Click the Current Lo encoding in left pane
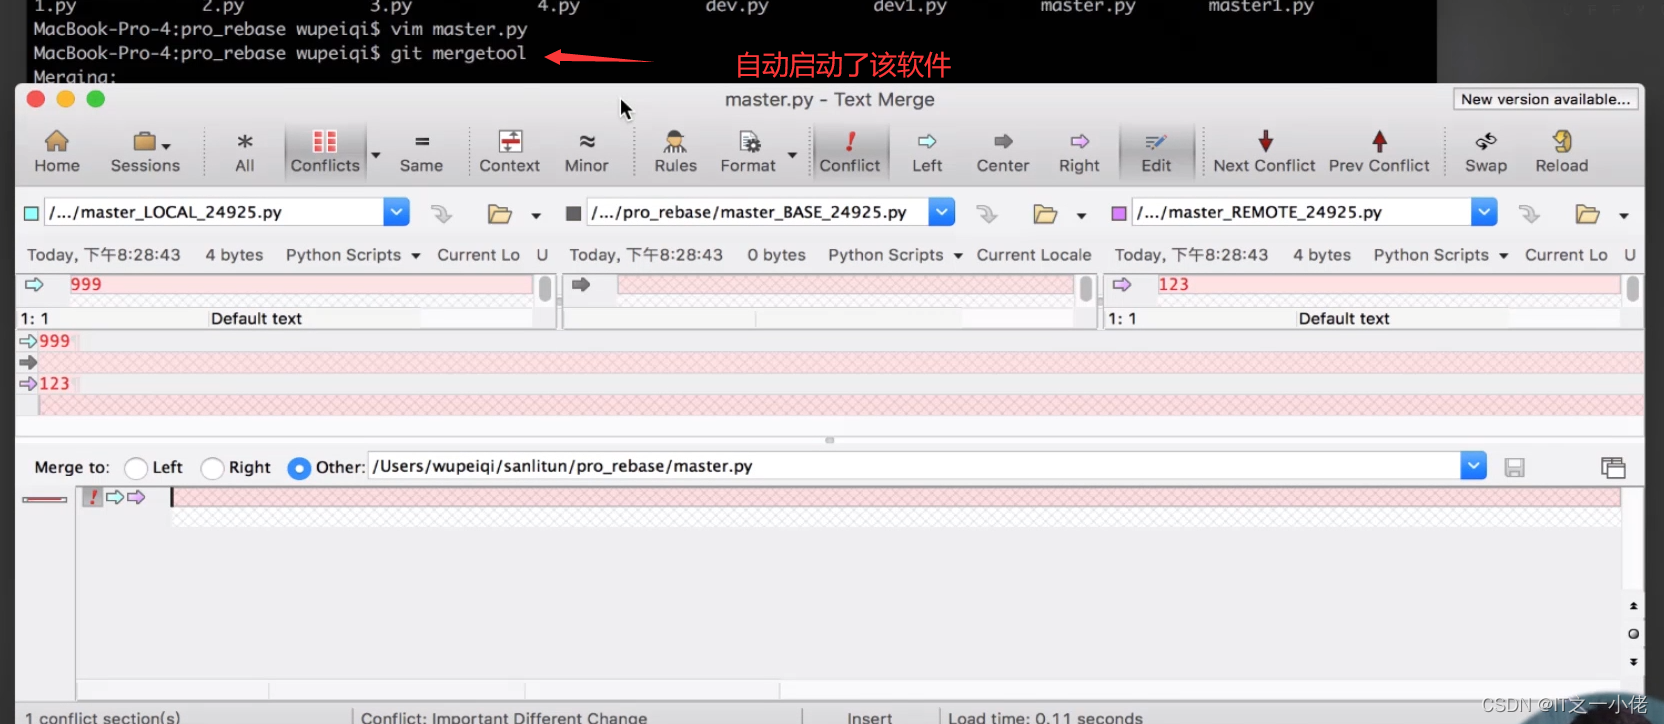This screenshot has width=1664, height=724. coord(478,255)
